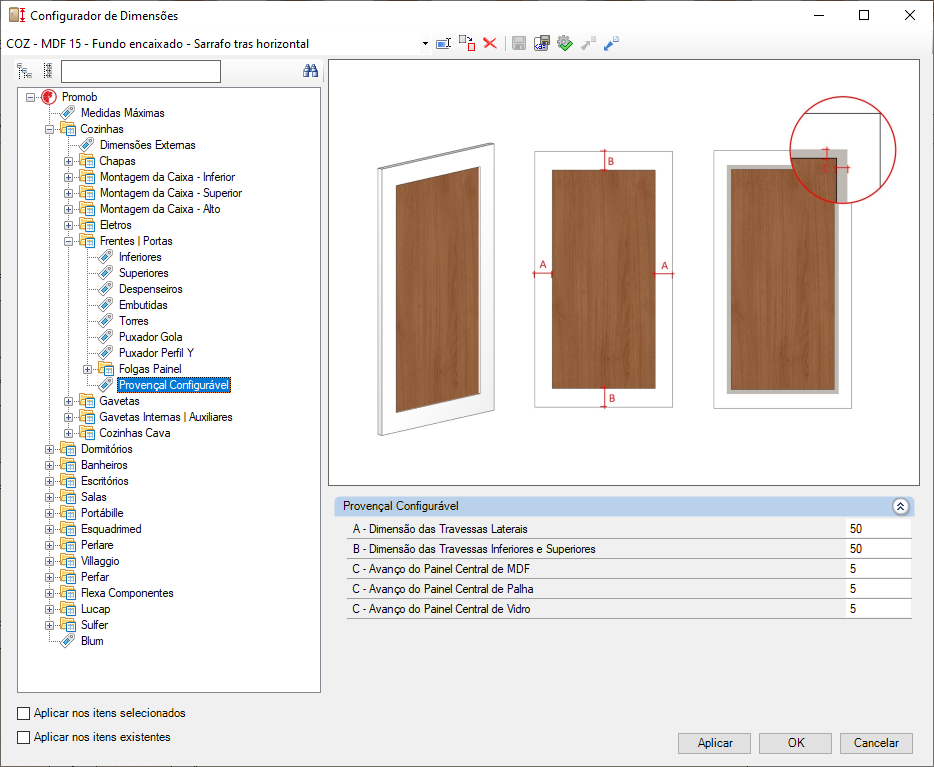Click the tag icon beside Inferiores

tap(105, 257)
